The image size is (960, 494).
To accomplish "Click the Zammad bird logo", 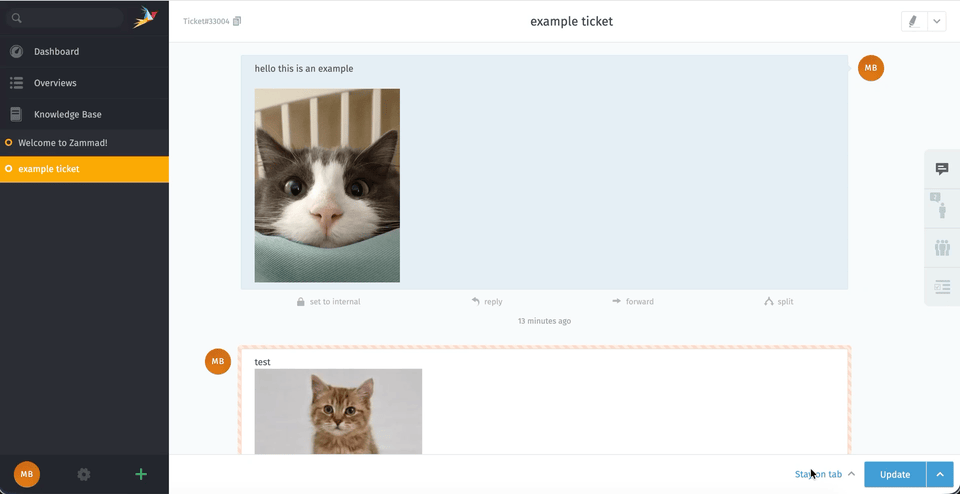I will point(146,17).
